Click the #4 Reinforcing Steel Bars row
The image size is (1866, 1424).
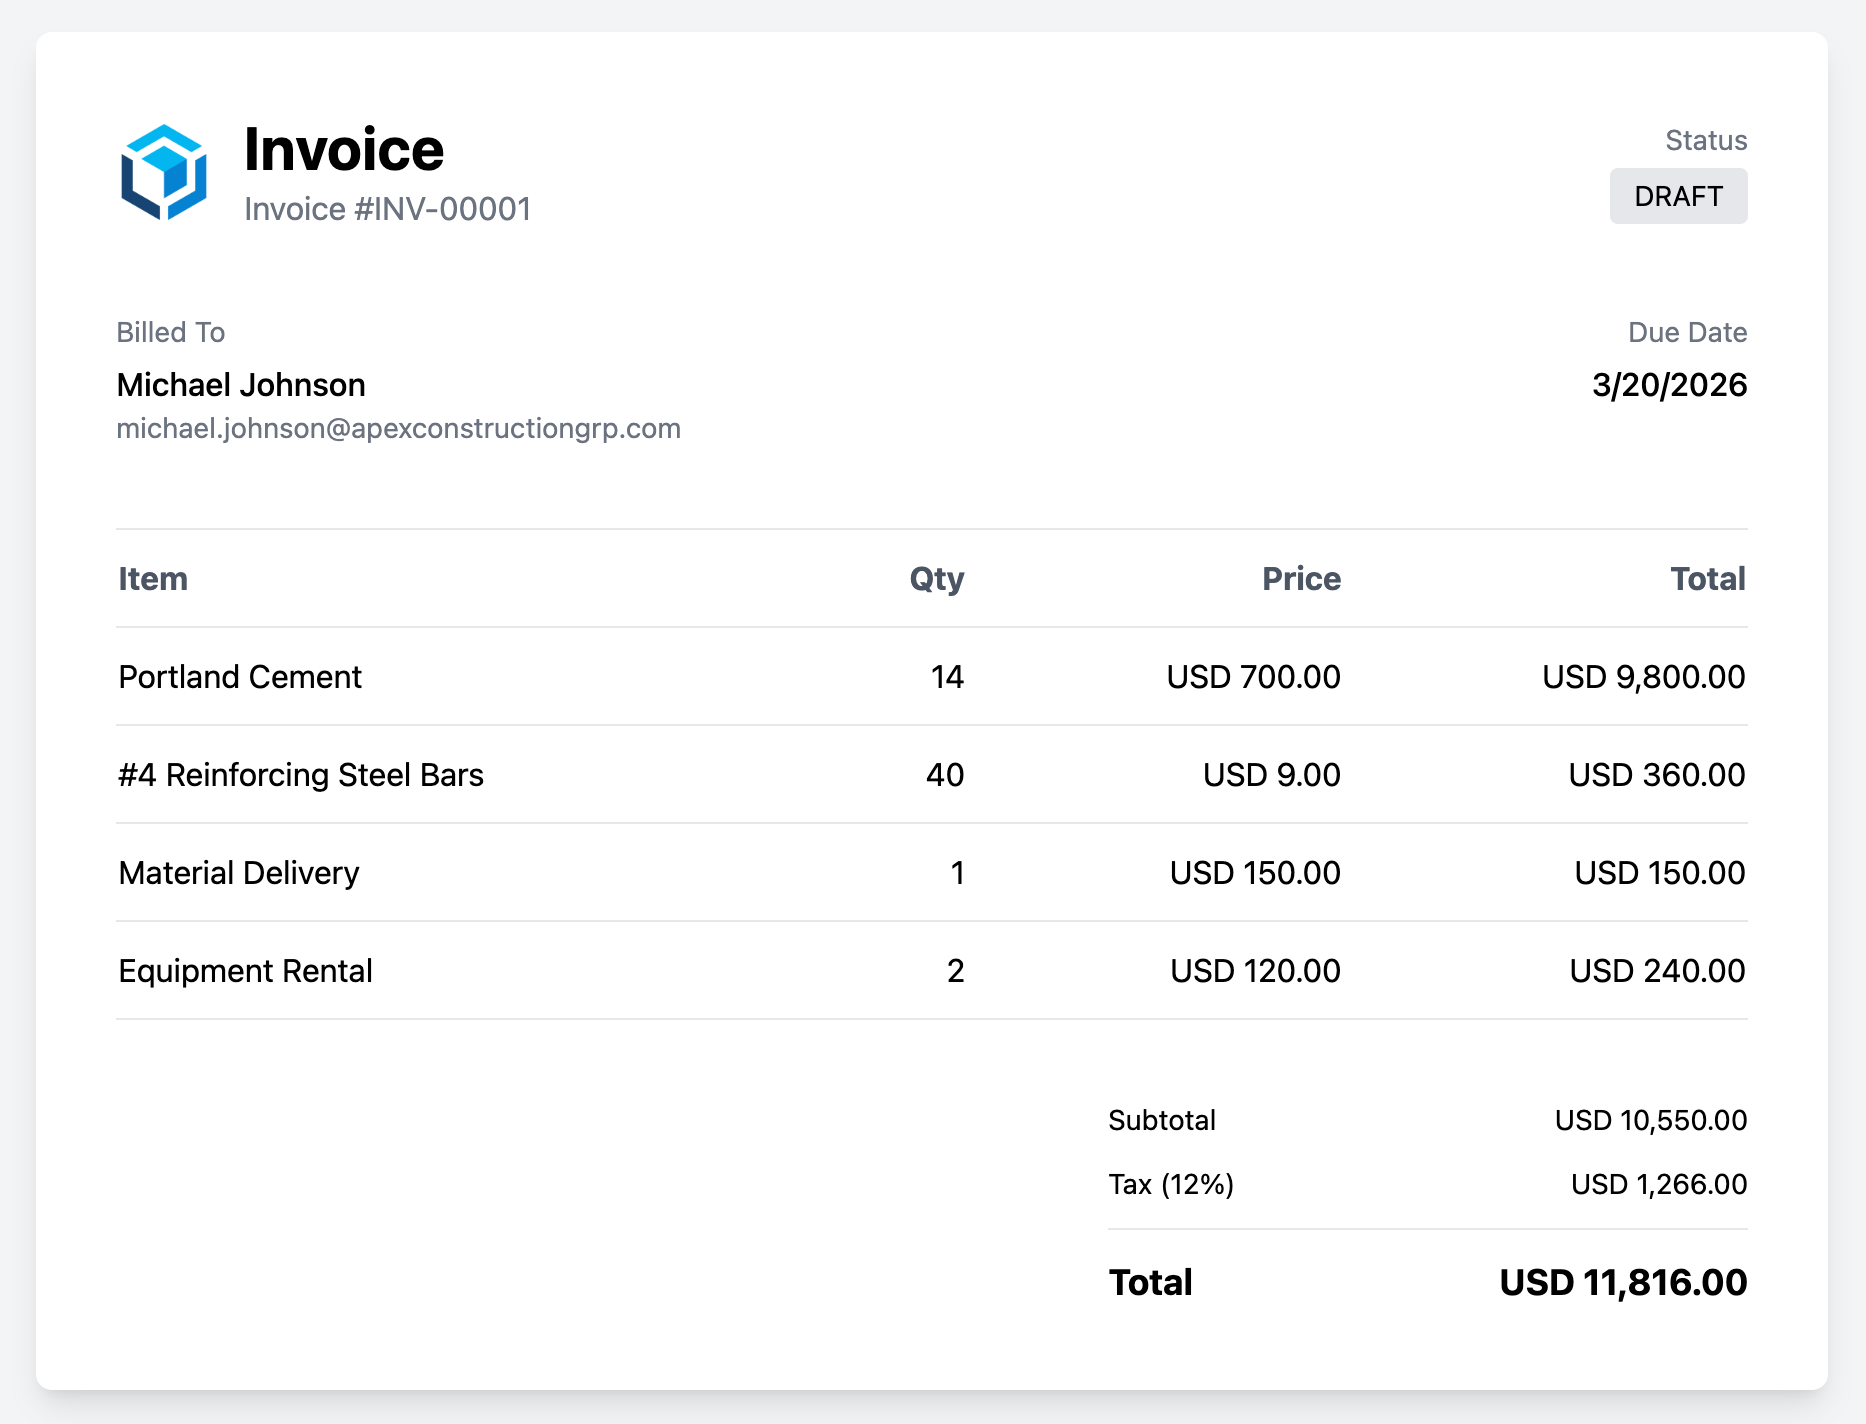pyautogui.click(x=301, y=774)
